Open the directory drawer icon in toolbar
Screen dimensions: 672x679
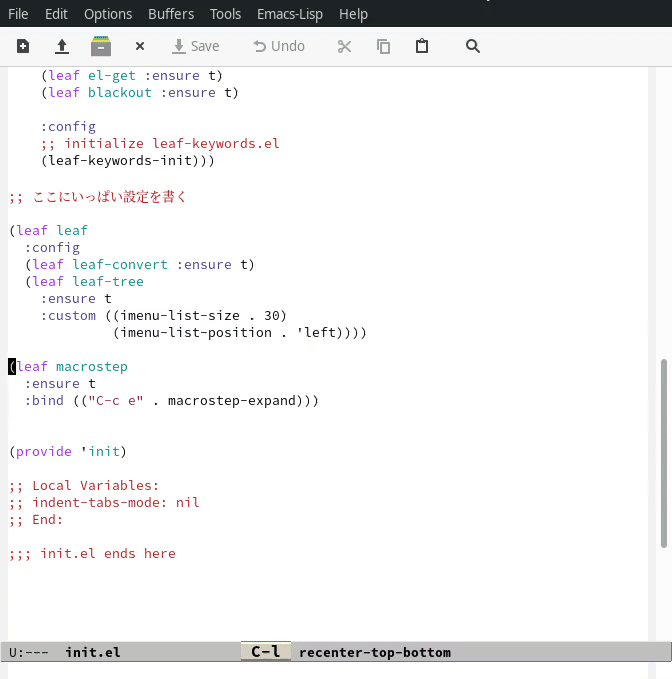[x=100, y=46]
